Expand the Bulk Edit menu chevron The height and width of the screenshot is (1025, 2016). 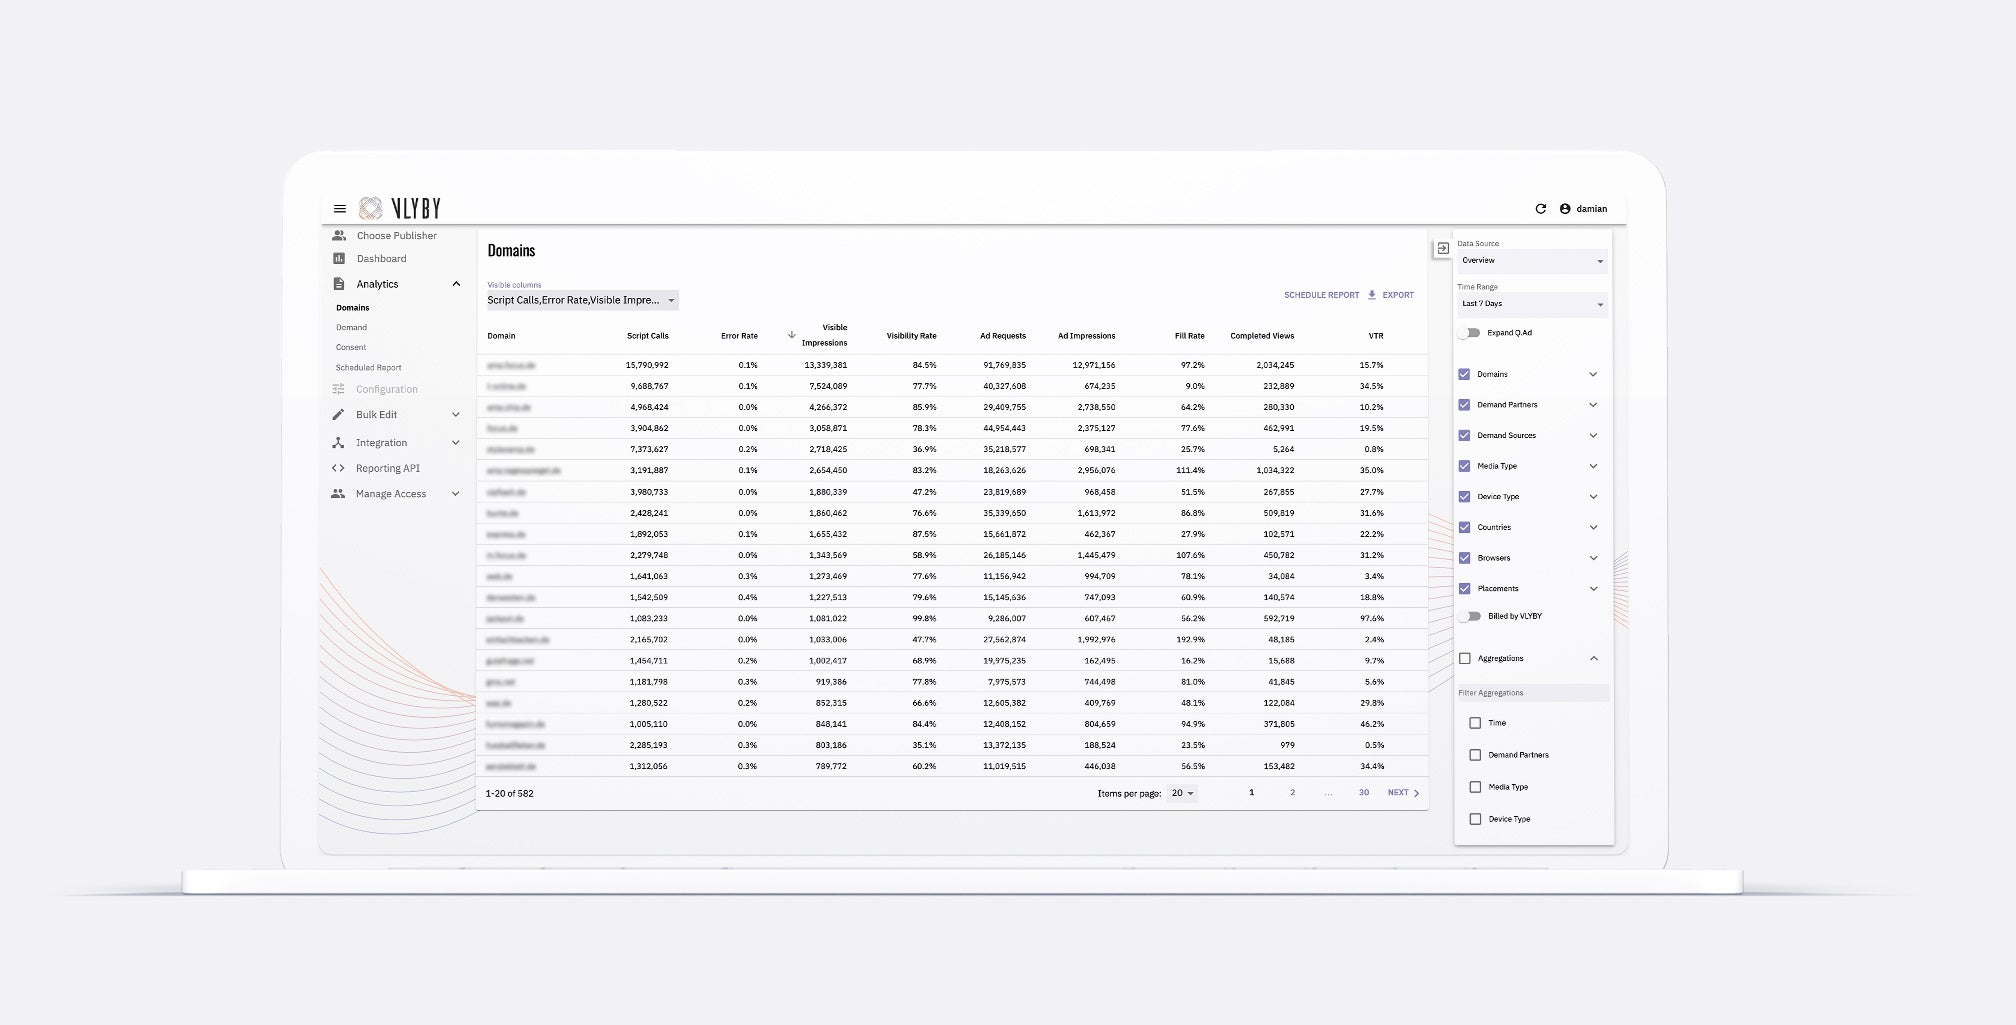point(456,415)
